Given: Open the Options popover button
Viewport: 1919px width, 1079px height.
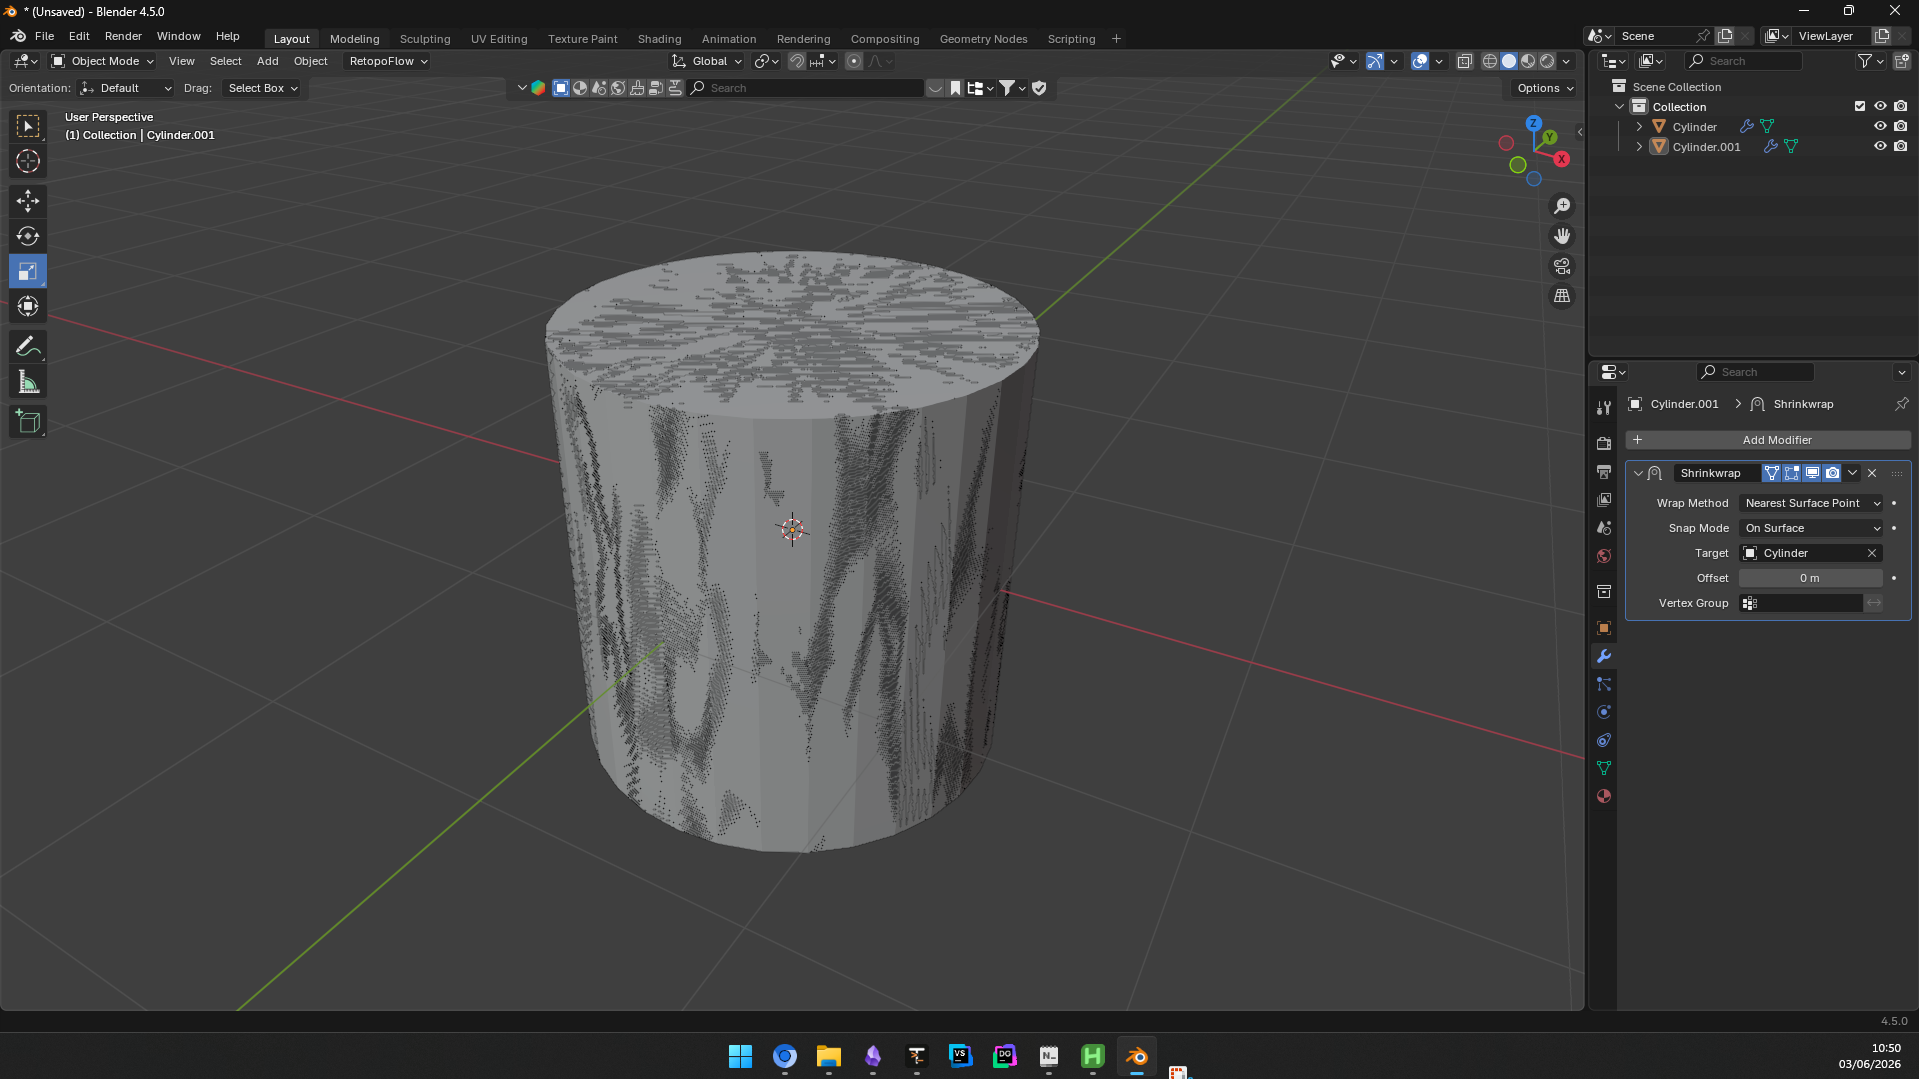Looking at the screenshot, I should click(1545, 88).
